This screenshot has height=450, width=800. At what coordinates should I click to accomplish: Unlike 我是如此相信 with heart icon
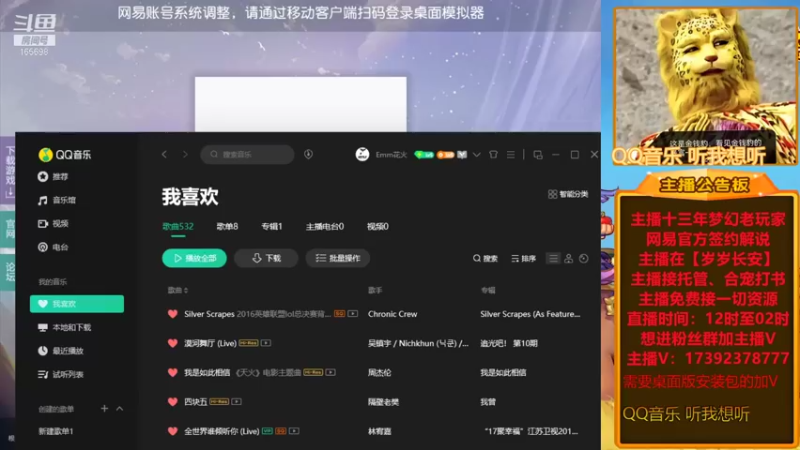[172, 372]
